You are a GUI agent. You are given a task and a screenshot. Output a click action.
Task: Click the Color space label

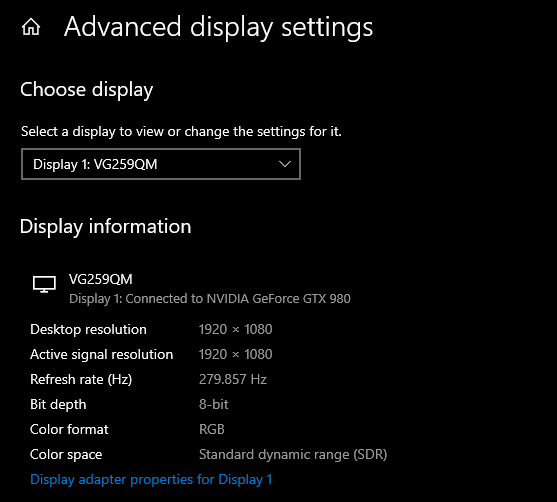point(66,454)
